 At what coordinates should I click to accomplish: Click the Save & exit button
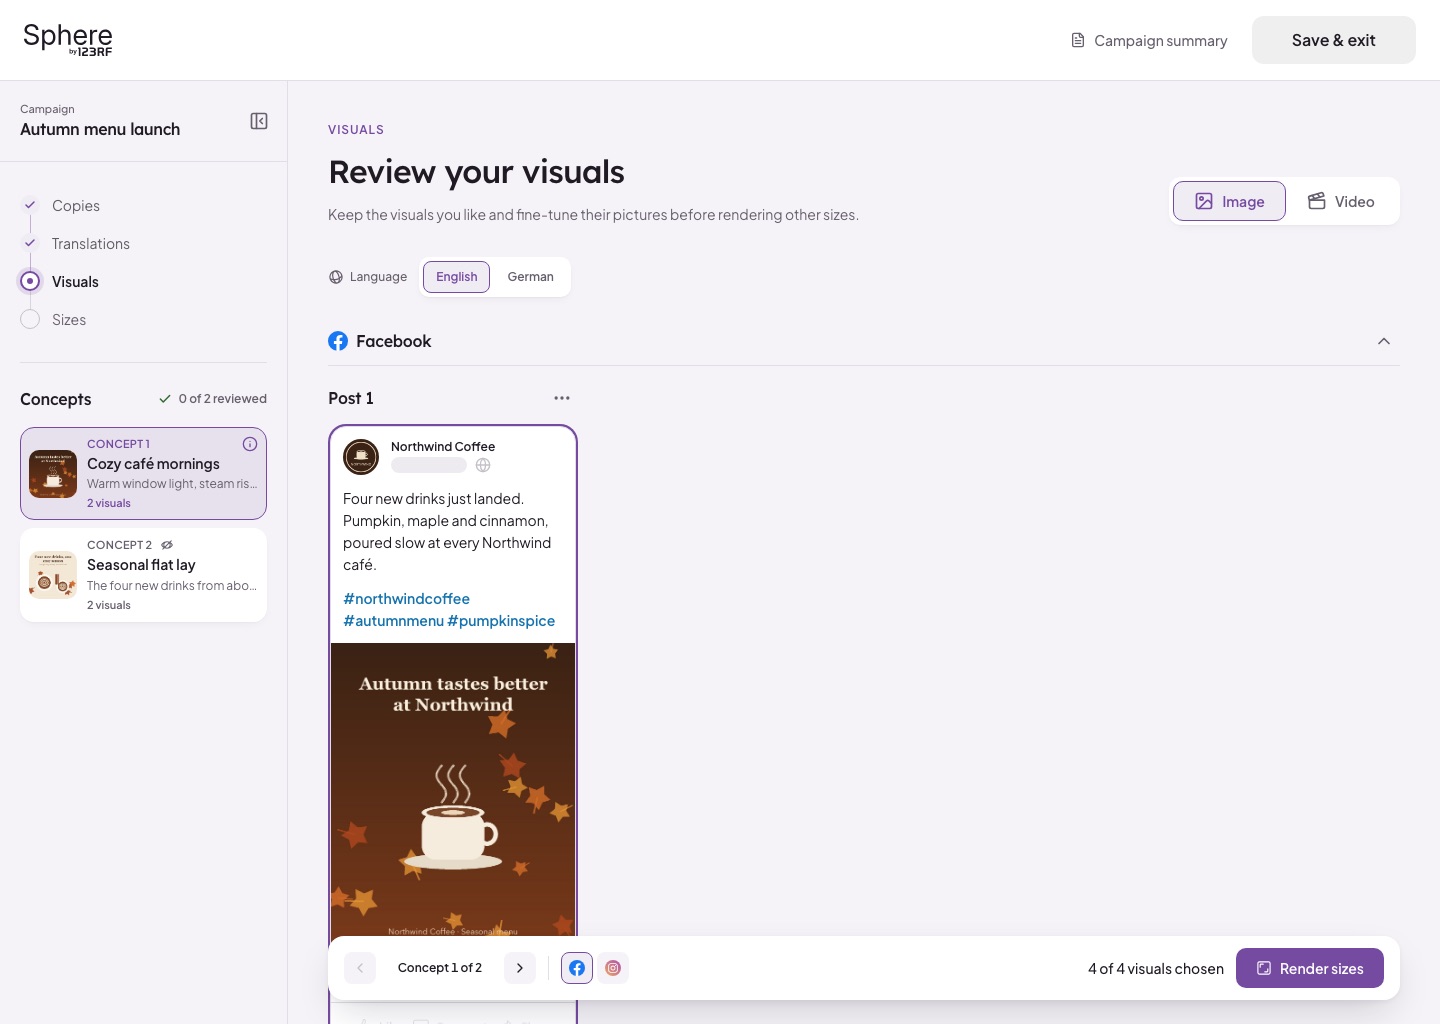(1333, 40)
